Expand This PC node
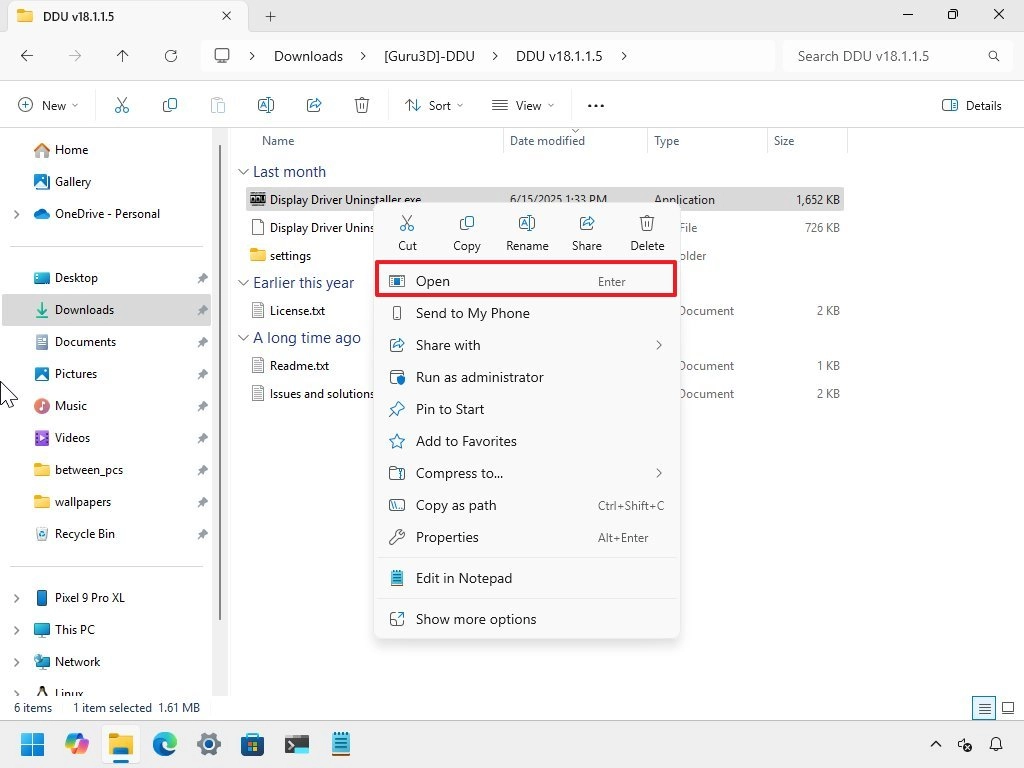Image resolution: width=1024 pixels, height=768 pixels. [x=16, y=630]
